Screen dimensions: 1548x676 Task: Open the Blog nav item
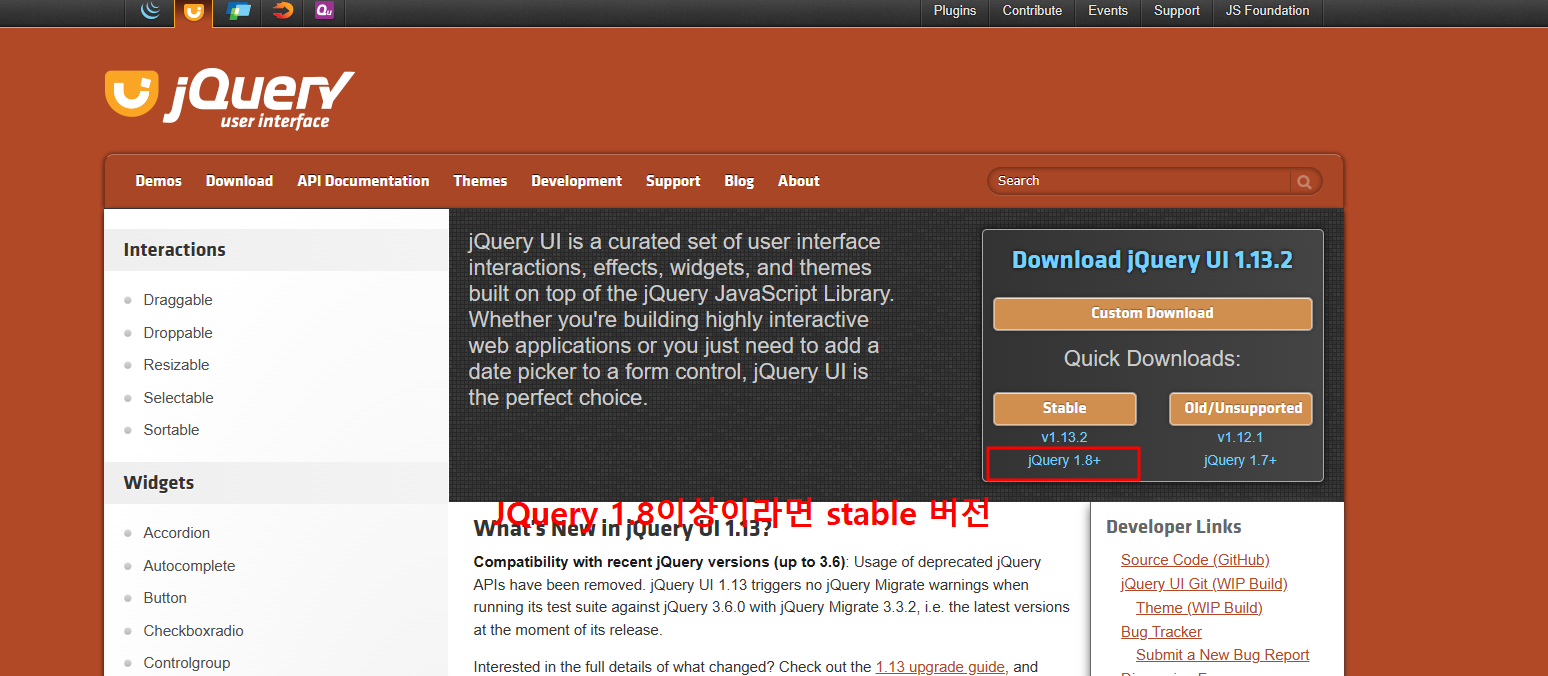coord(739,181)
